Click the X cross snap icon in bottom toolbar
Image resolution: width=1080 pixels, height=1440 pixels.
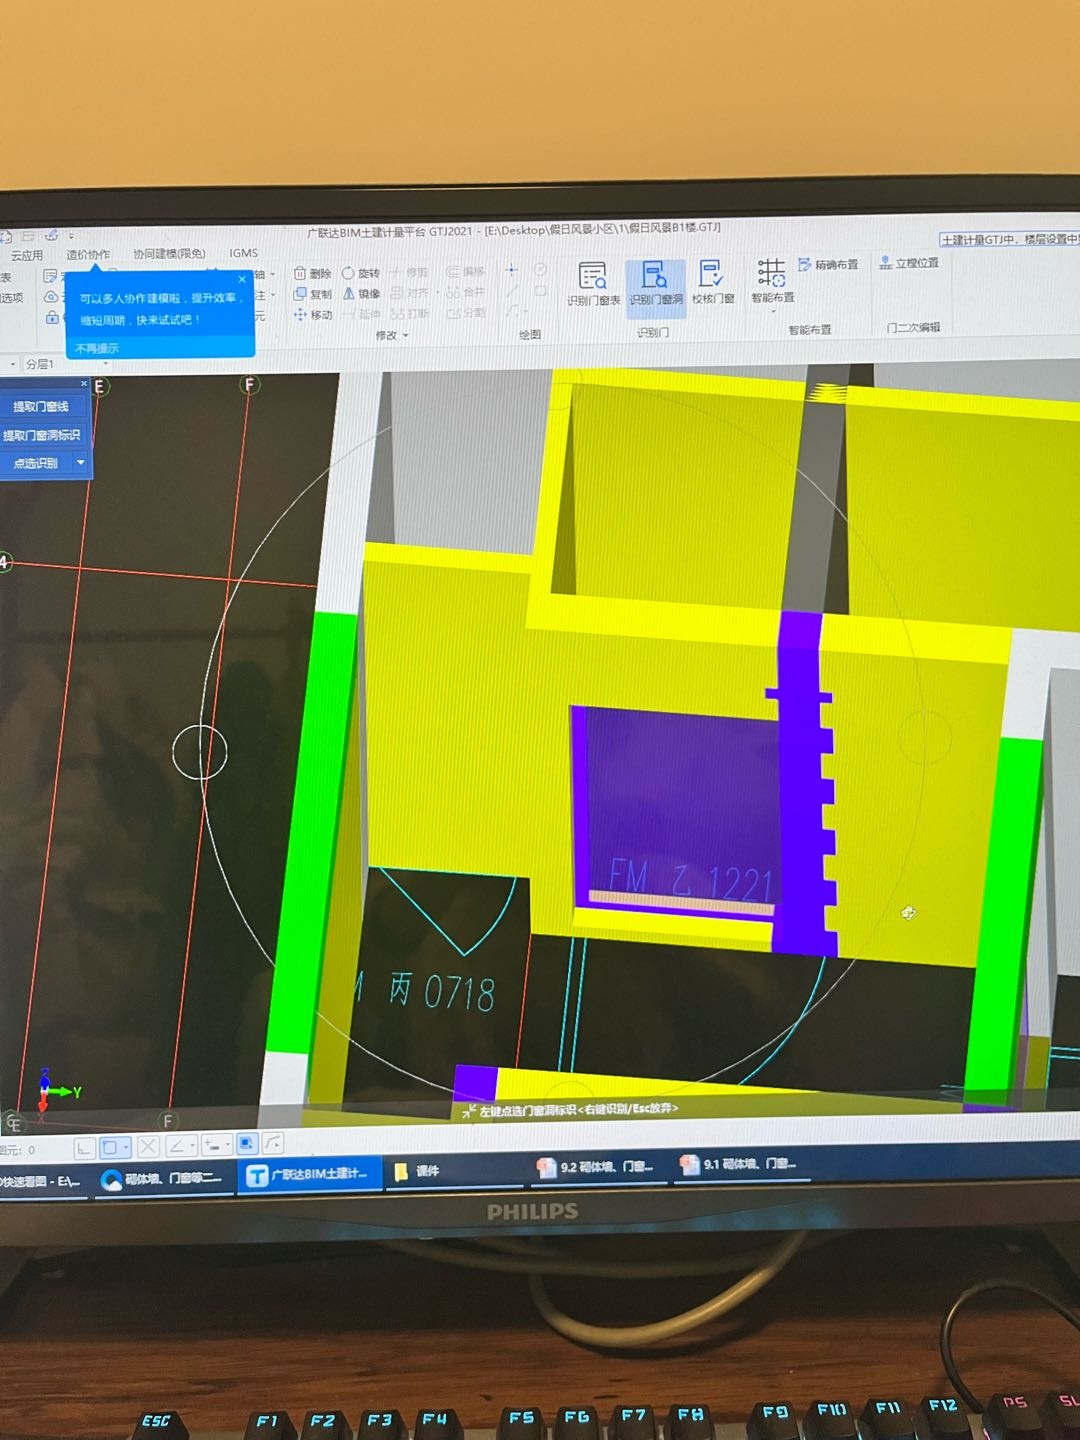(x=148, y=1146)
